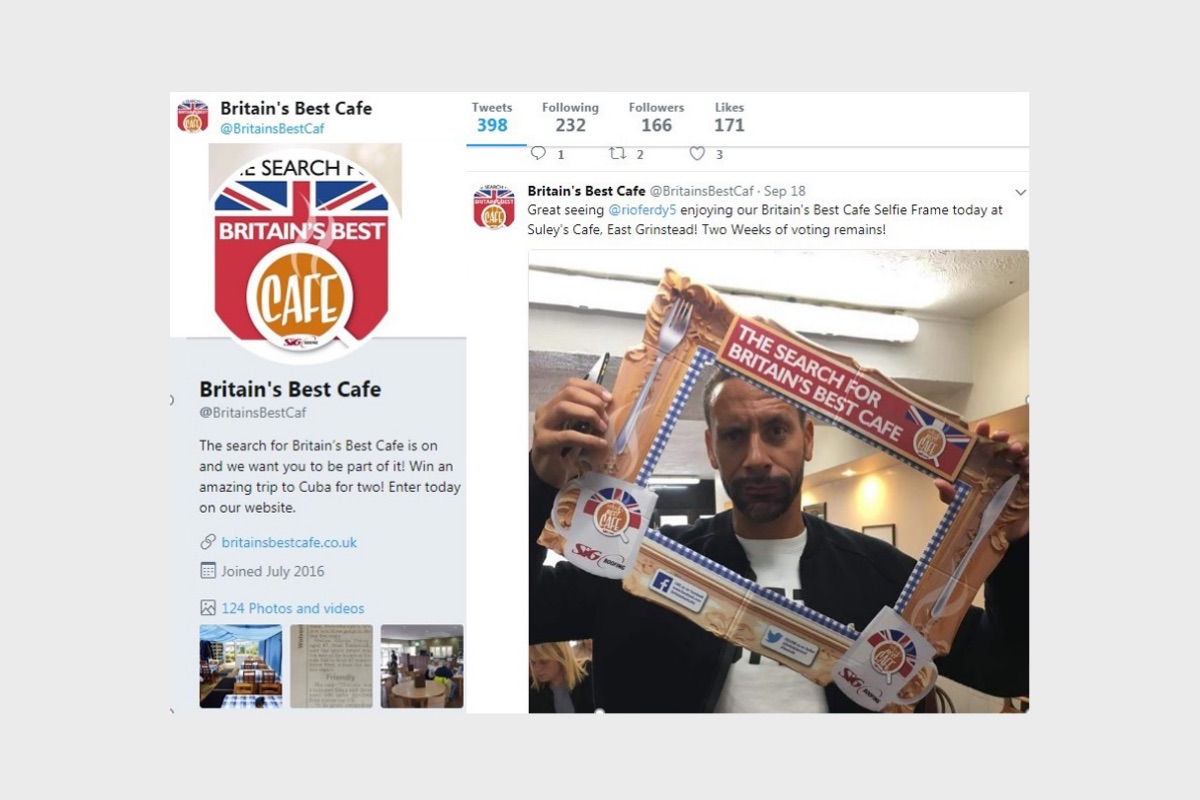Open the newspaper clipping photo thumbnail

tap(331, 666)
